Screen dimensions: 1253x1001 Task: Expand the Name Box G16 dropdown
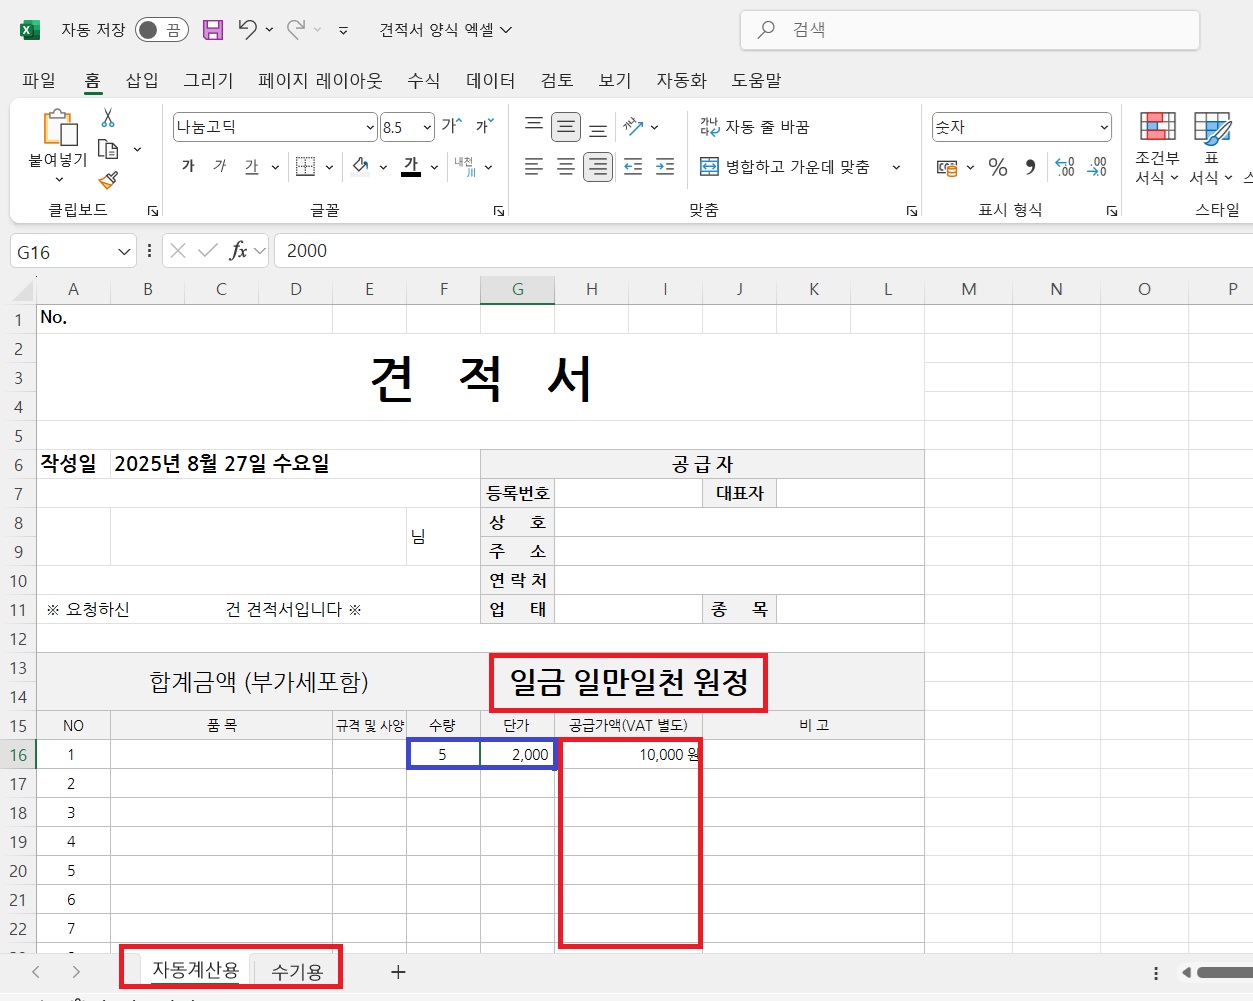(x=124, y=252)
